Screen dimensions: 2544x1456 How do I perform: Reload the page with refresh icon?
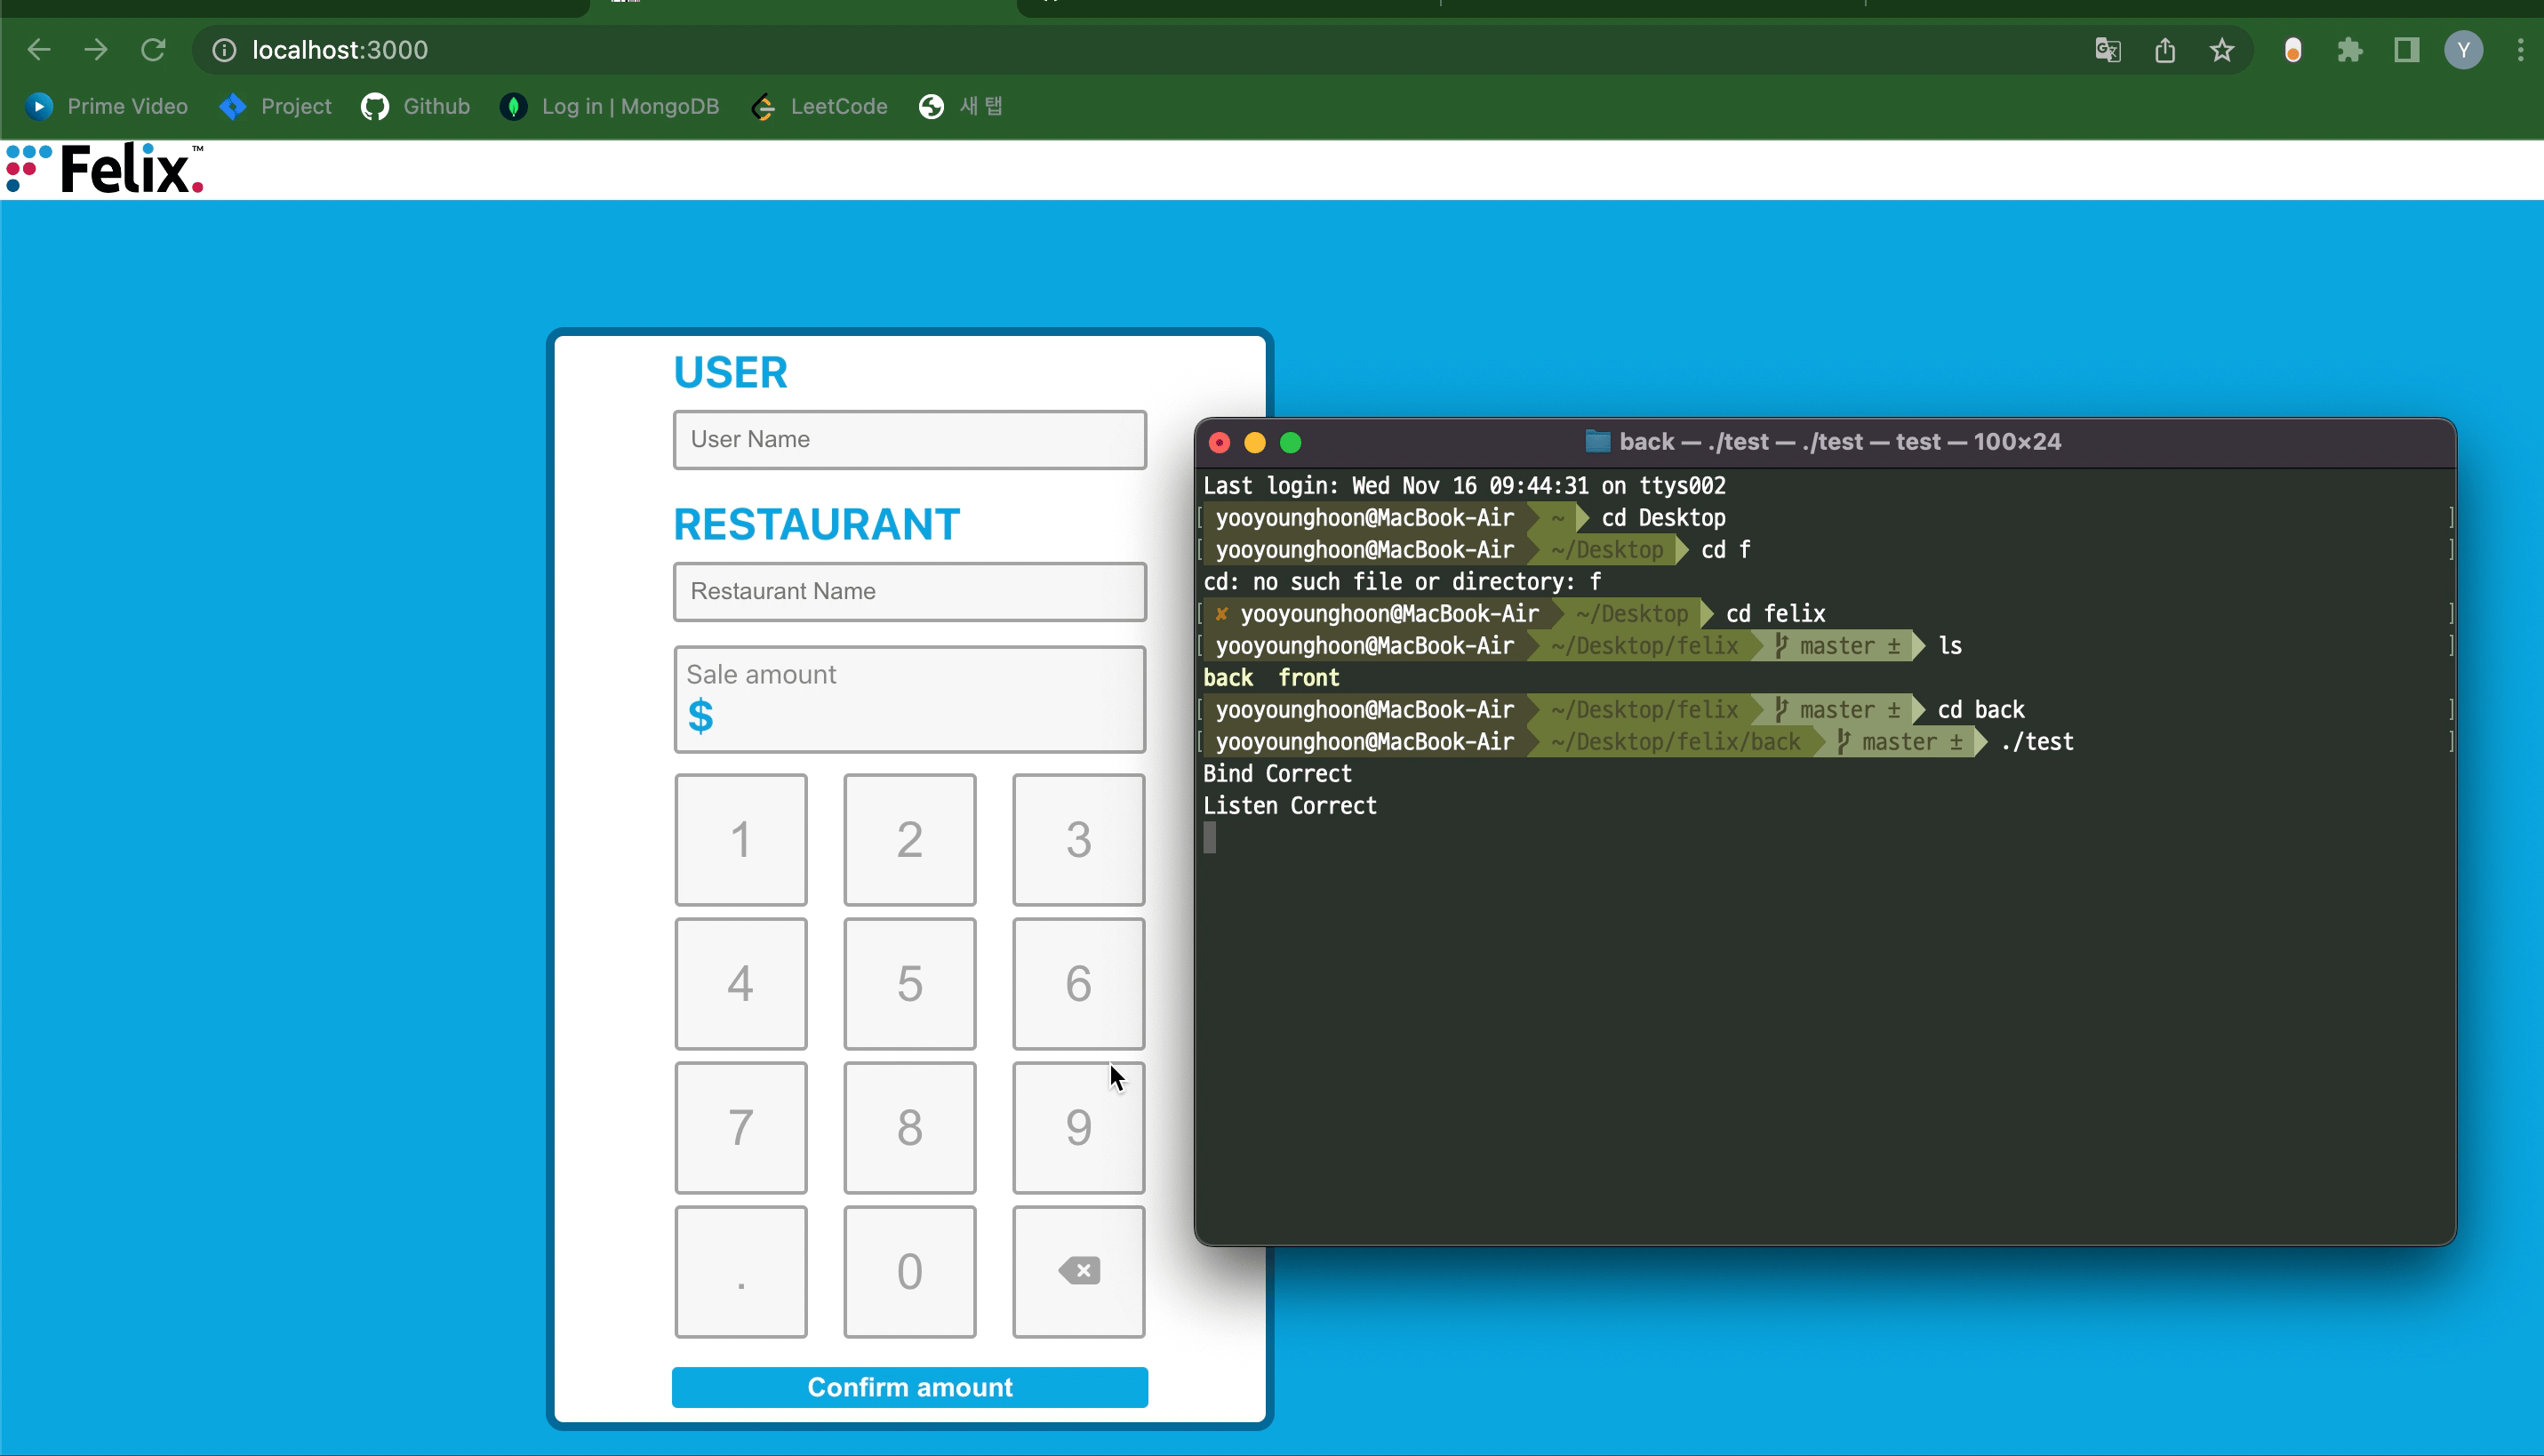tap(153, 50)
